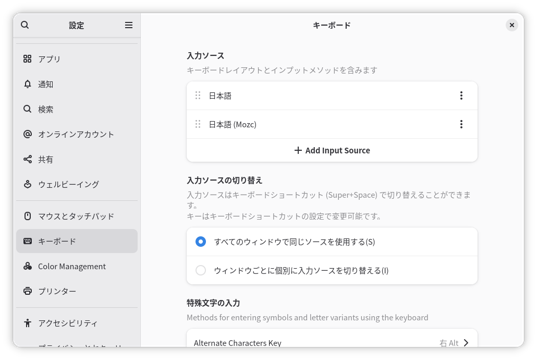Click the 右 Alt value text
This screenshot has height=360, width=537.
click(449, 343)
